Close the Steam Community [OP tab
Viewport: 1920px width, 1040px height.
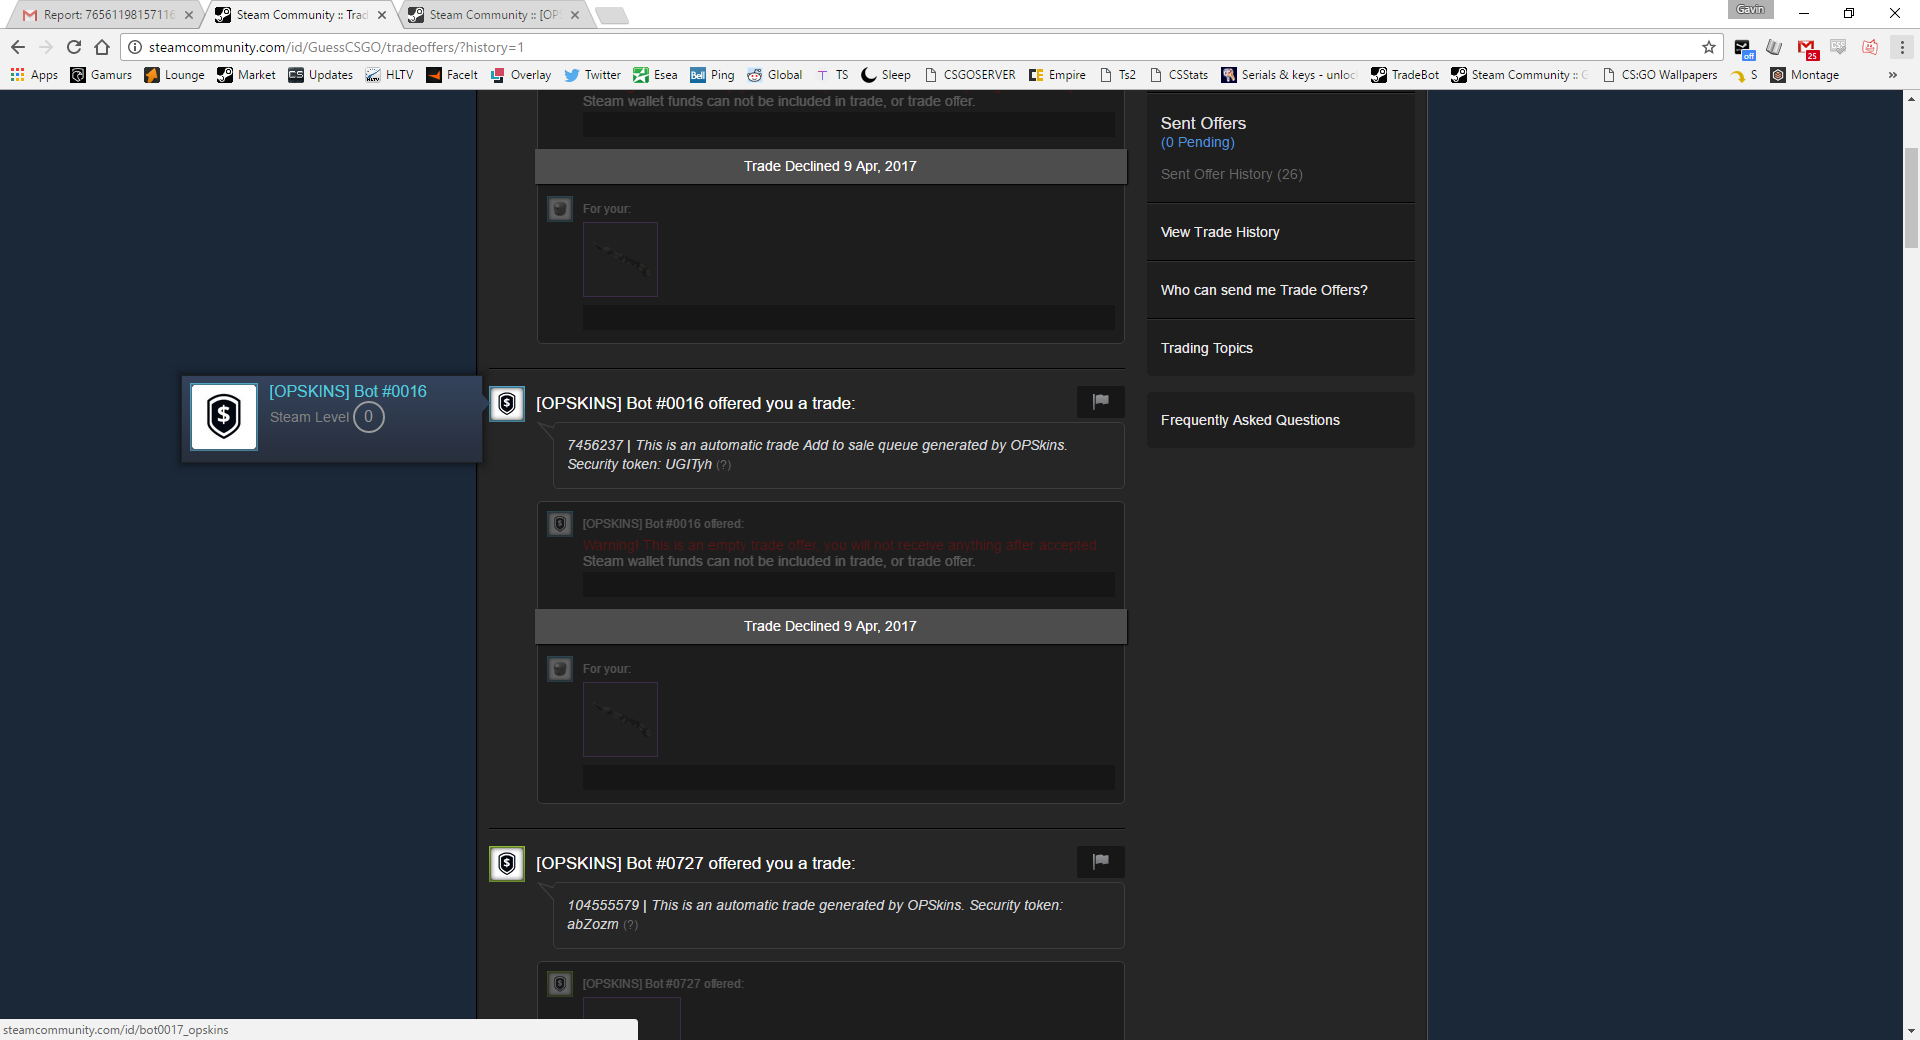[x=575, y=15]
